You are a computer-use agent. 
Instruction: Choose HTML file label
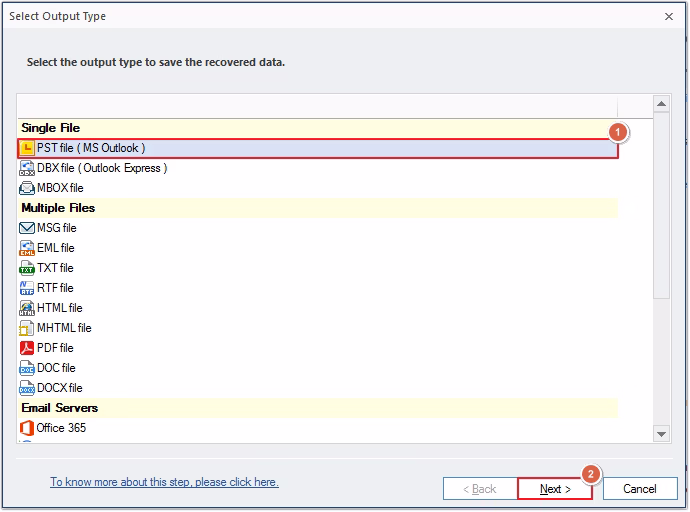(x=60, y=308)
